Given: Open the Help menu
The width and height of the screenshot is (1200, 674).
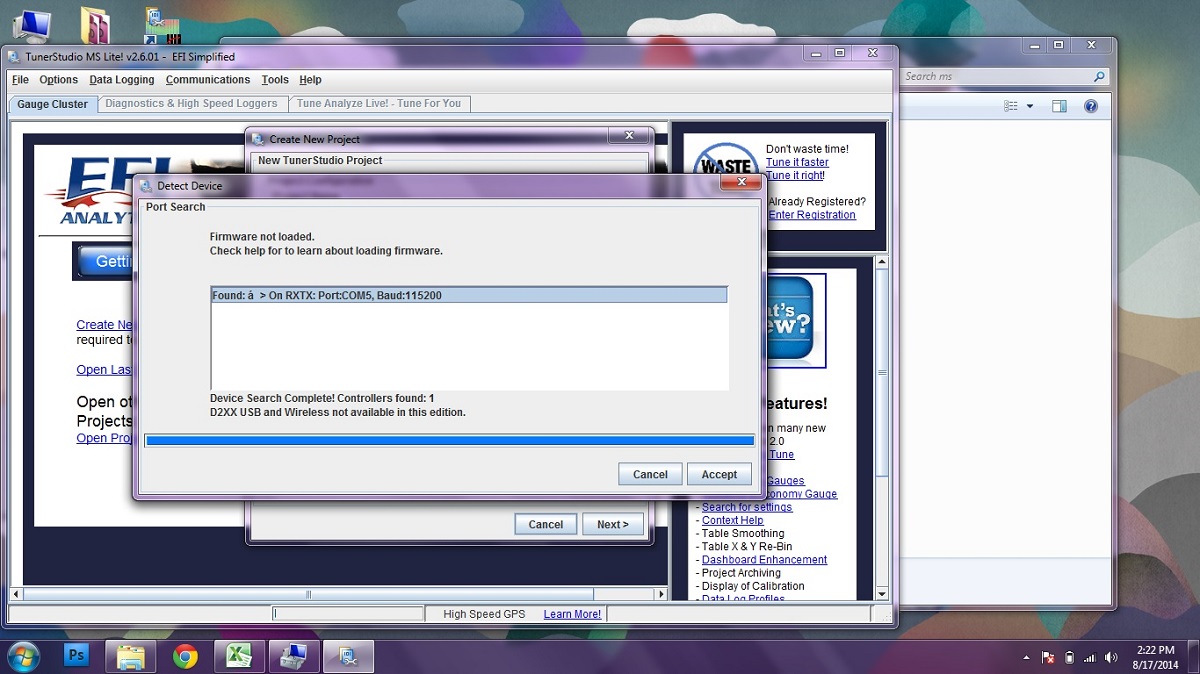Looking at the screenshot, I should pos(310,80).
